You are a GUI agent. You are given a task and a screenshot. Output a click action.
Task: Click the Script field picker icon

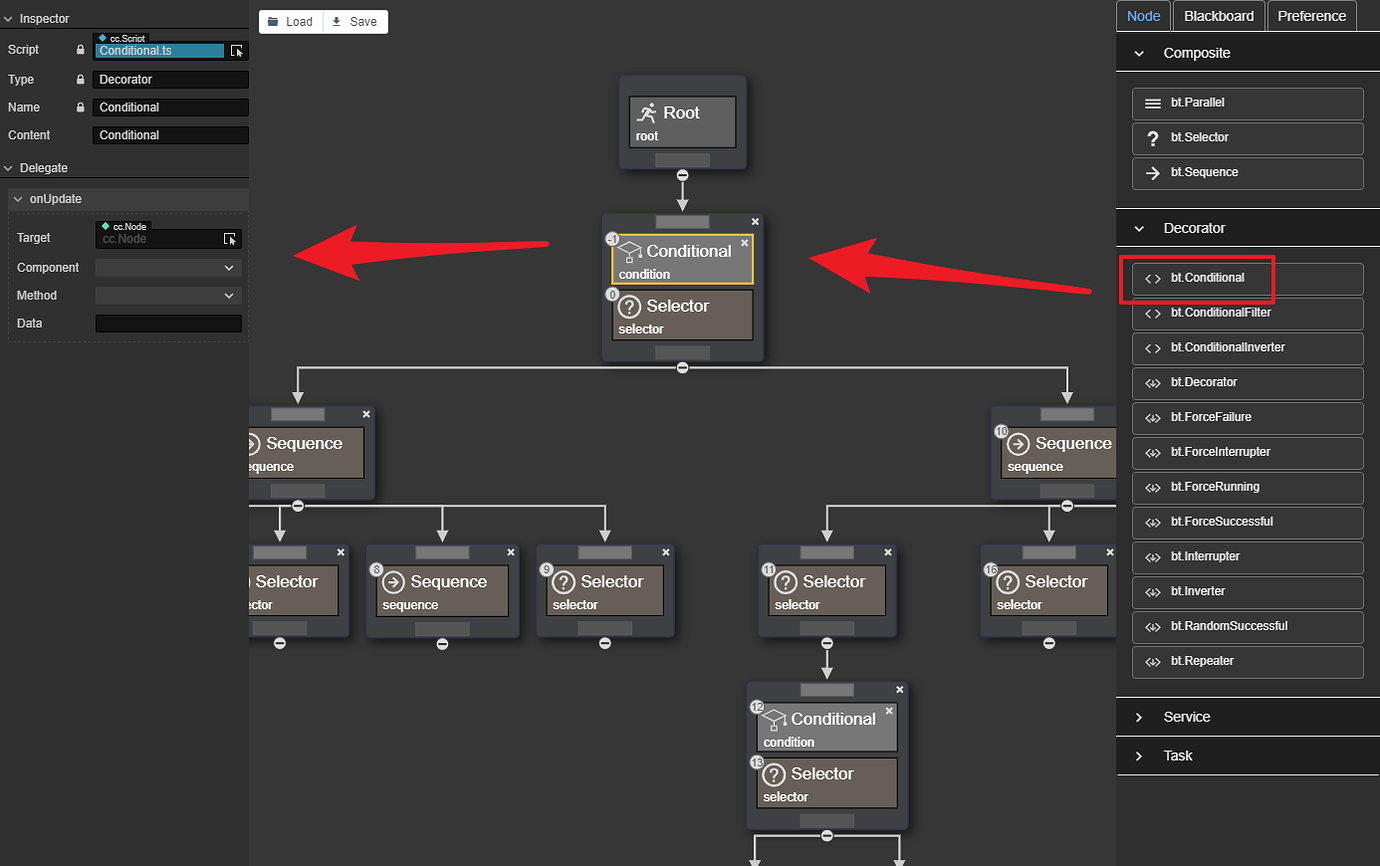click(x=237, y=49)
